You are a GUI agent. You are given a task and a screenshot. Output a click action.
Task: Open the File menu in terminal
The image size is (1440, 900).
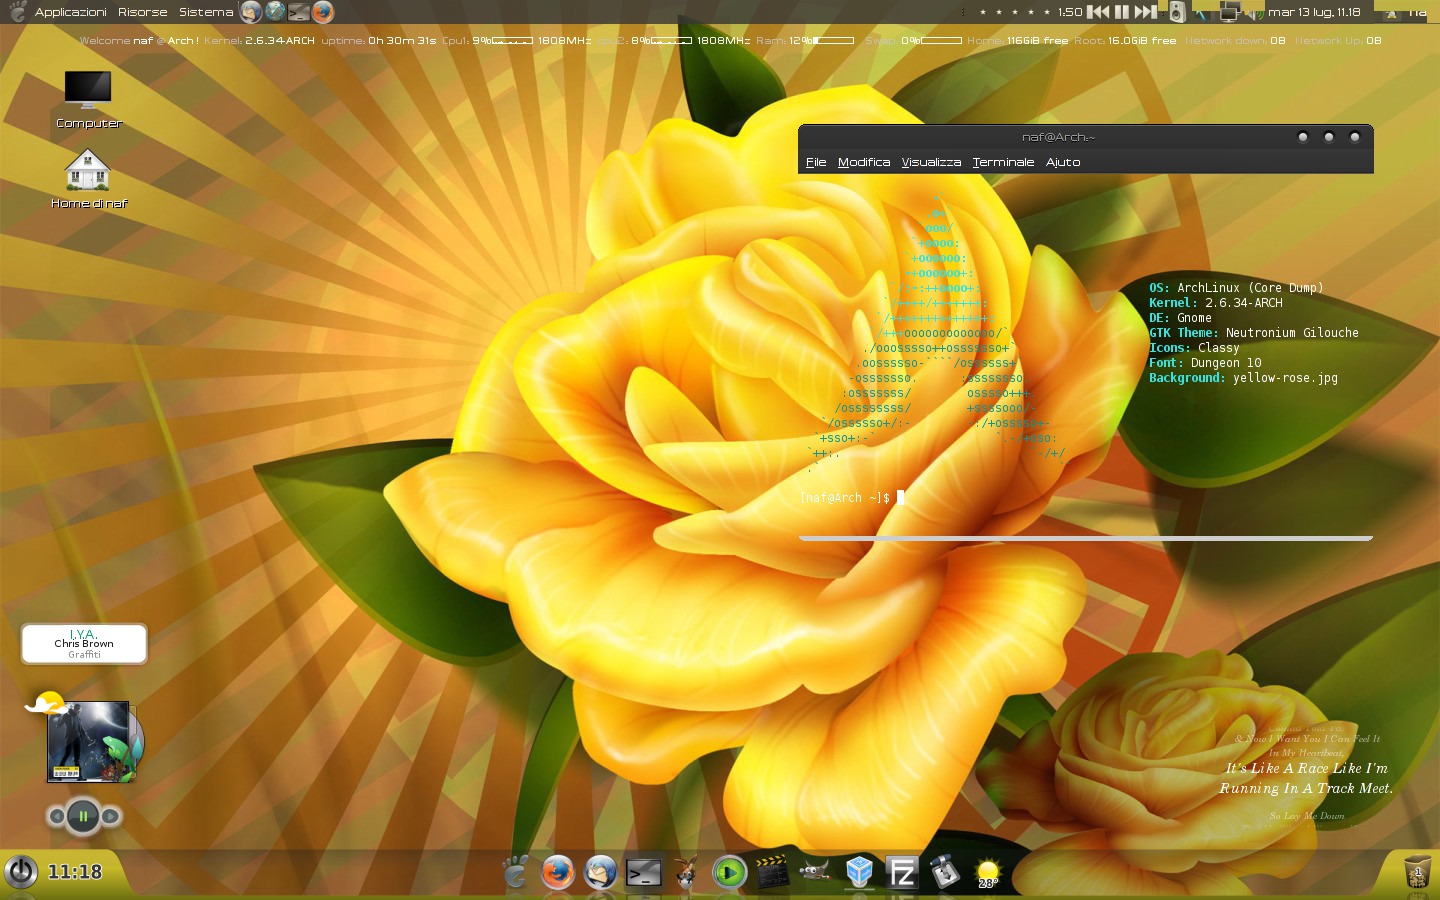816,162
